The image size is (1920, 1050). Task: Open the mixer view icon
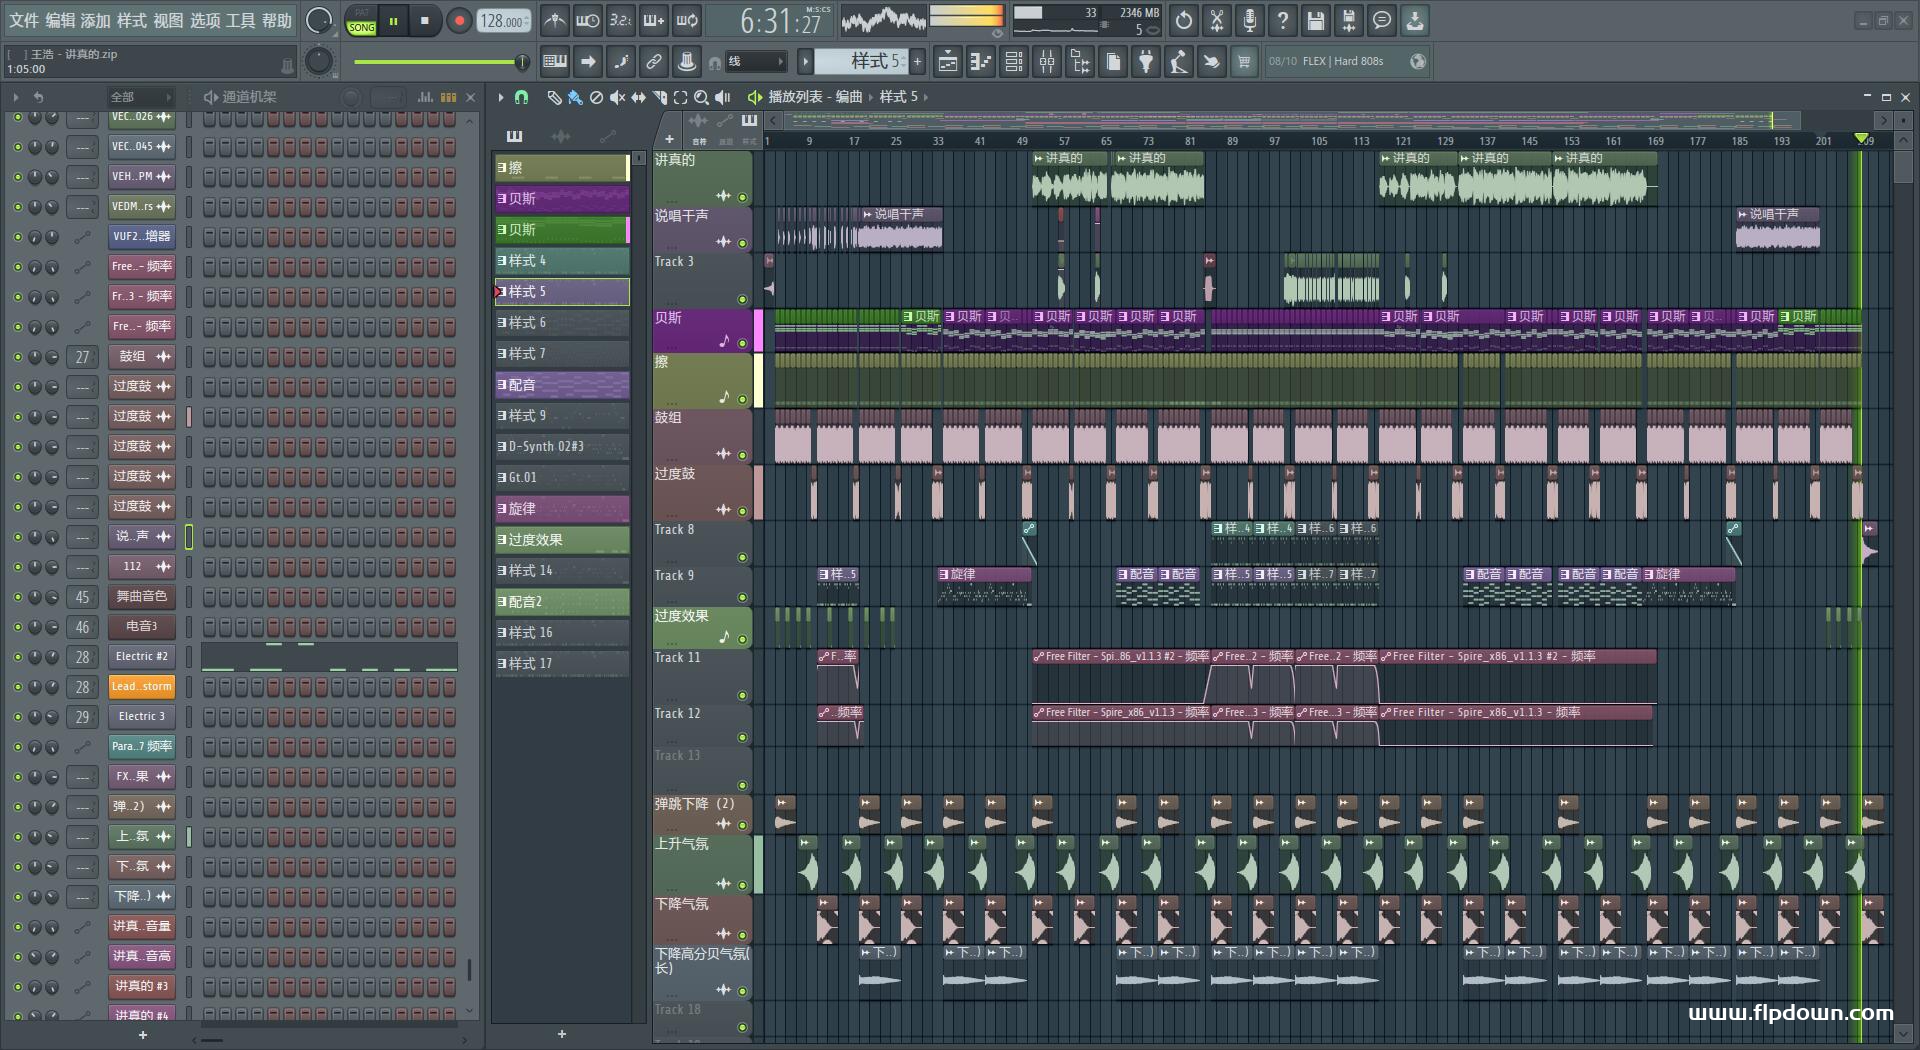[1047, 62]
